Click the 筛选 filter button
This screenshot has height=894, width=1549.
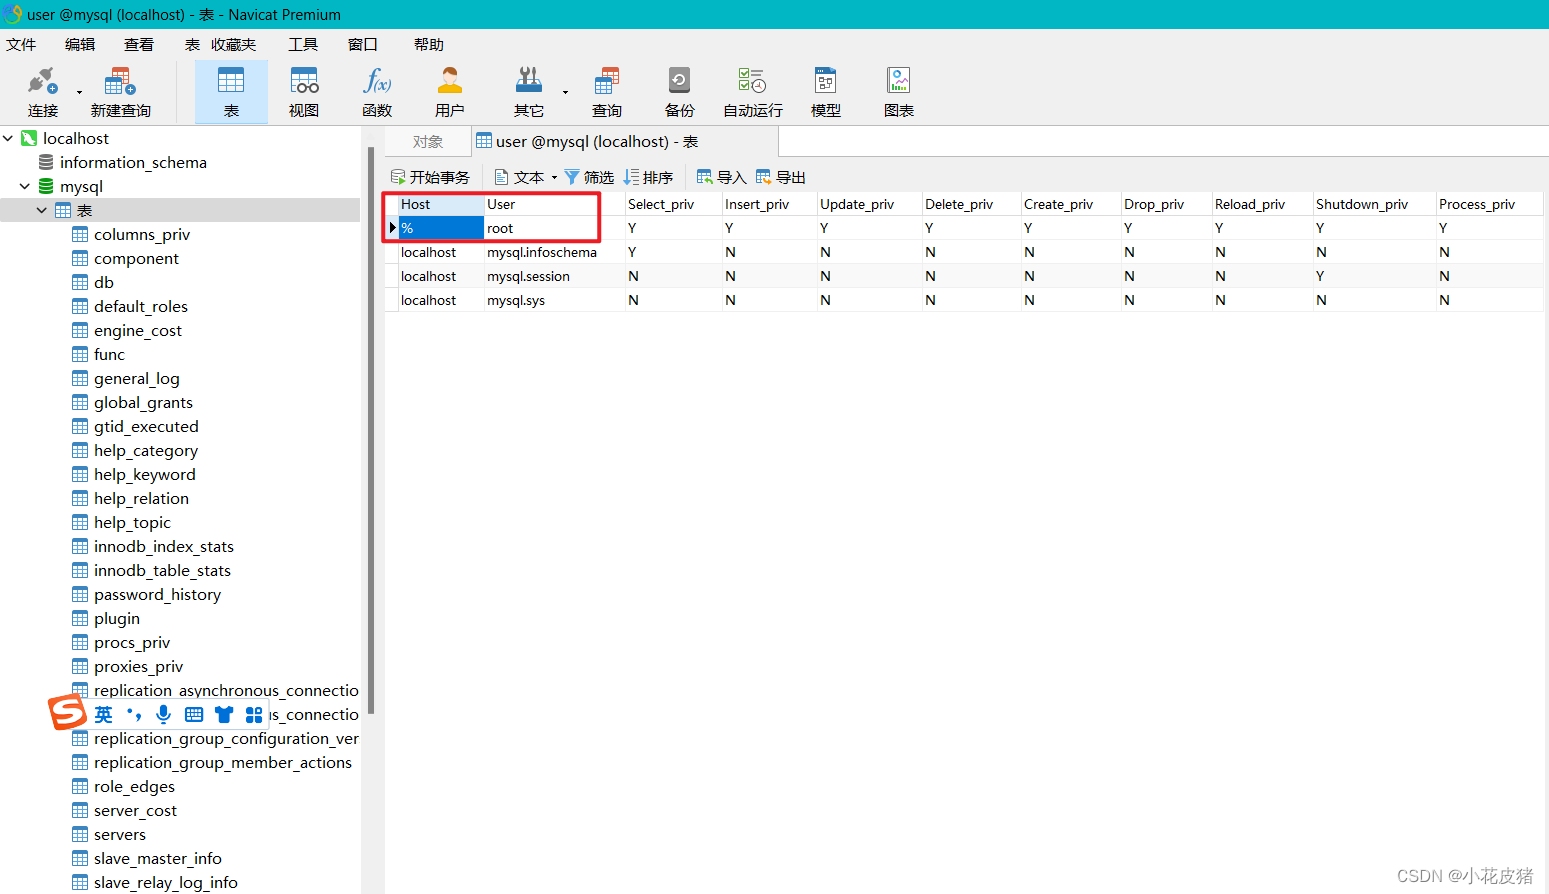coord(589,177)
